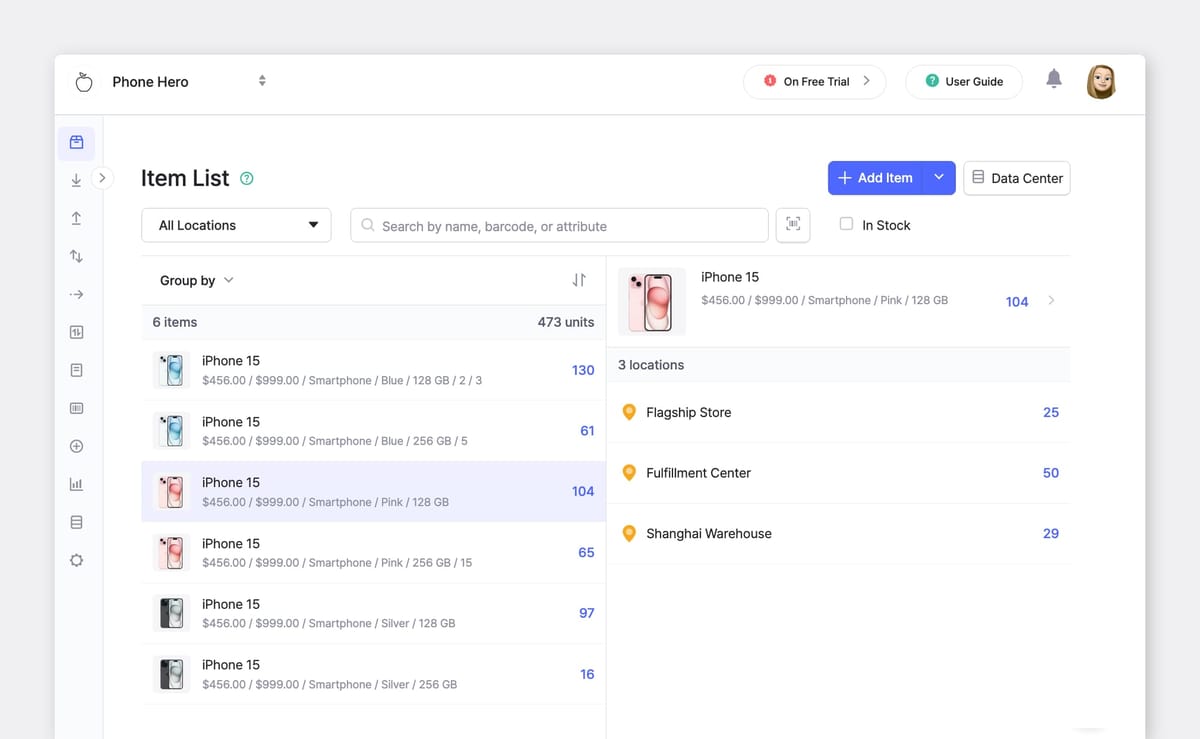Click the 473 units total

pyautogui.click(x=566, y=322)
